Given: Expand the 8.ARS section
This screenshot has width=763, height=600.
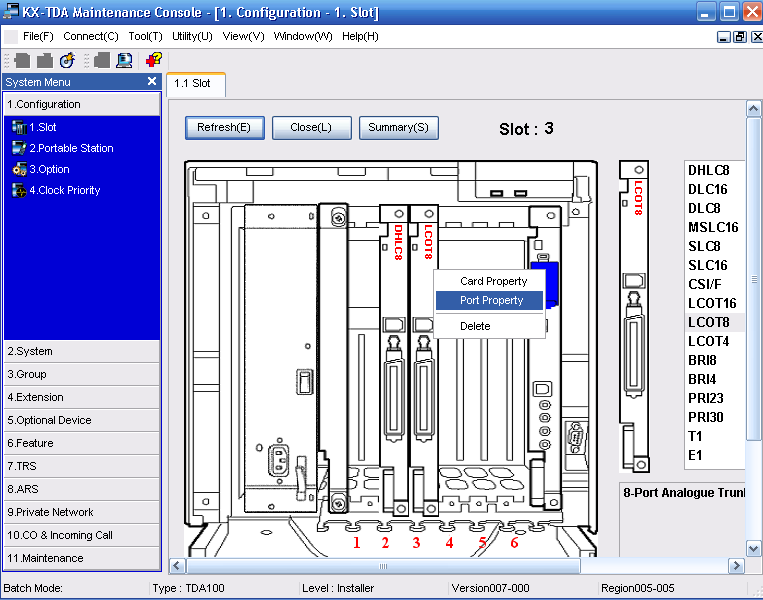Looking at the screenshot, I should coord(82,489).
